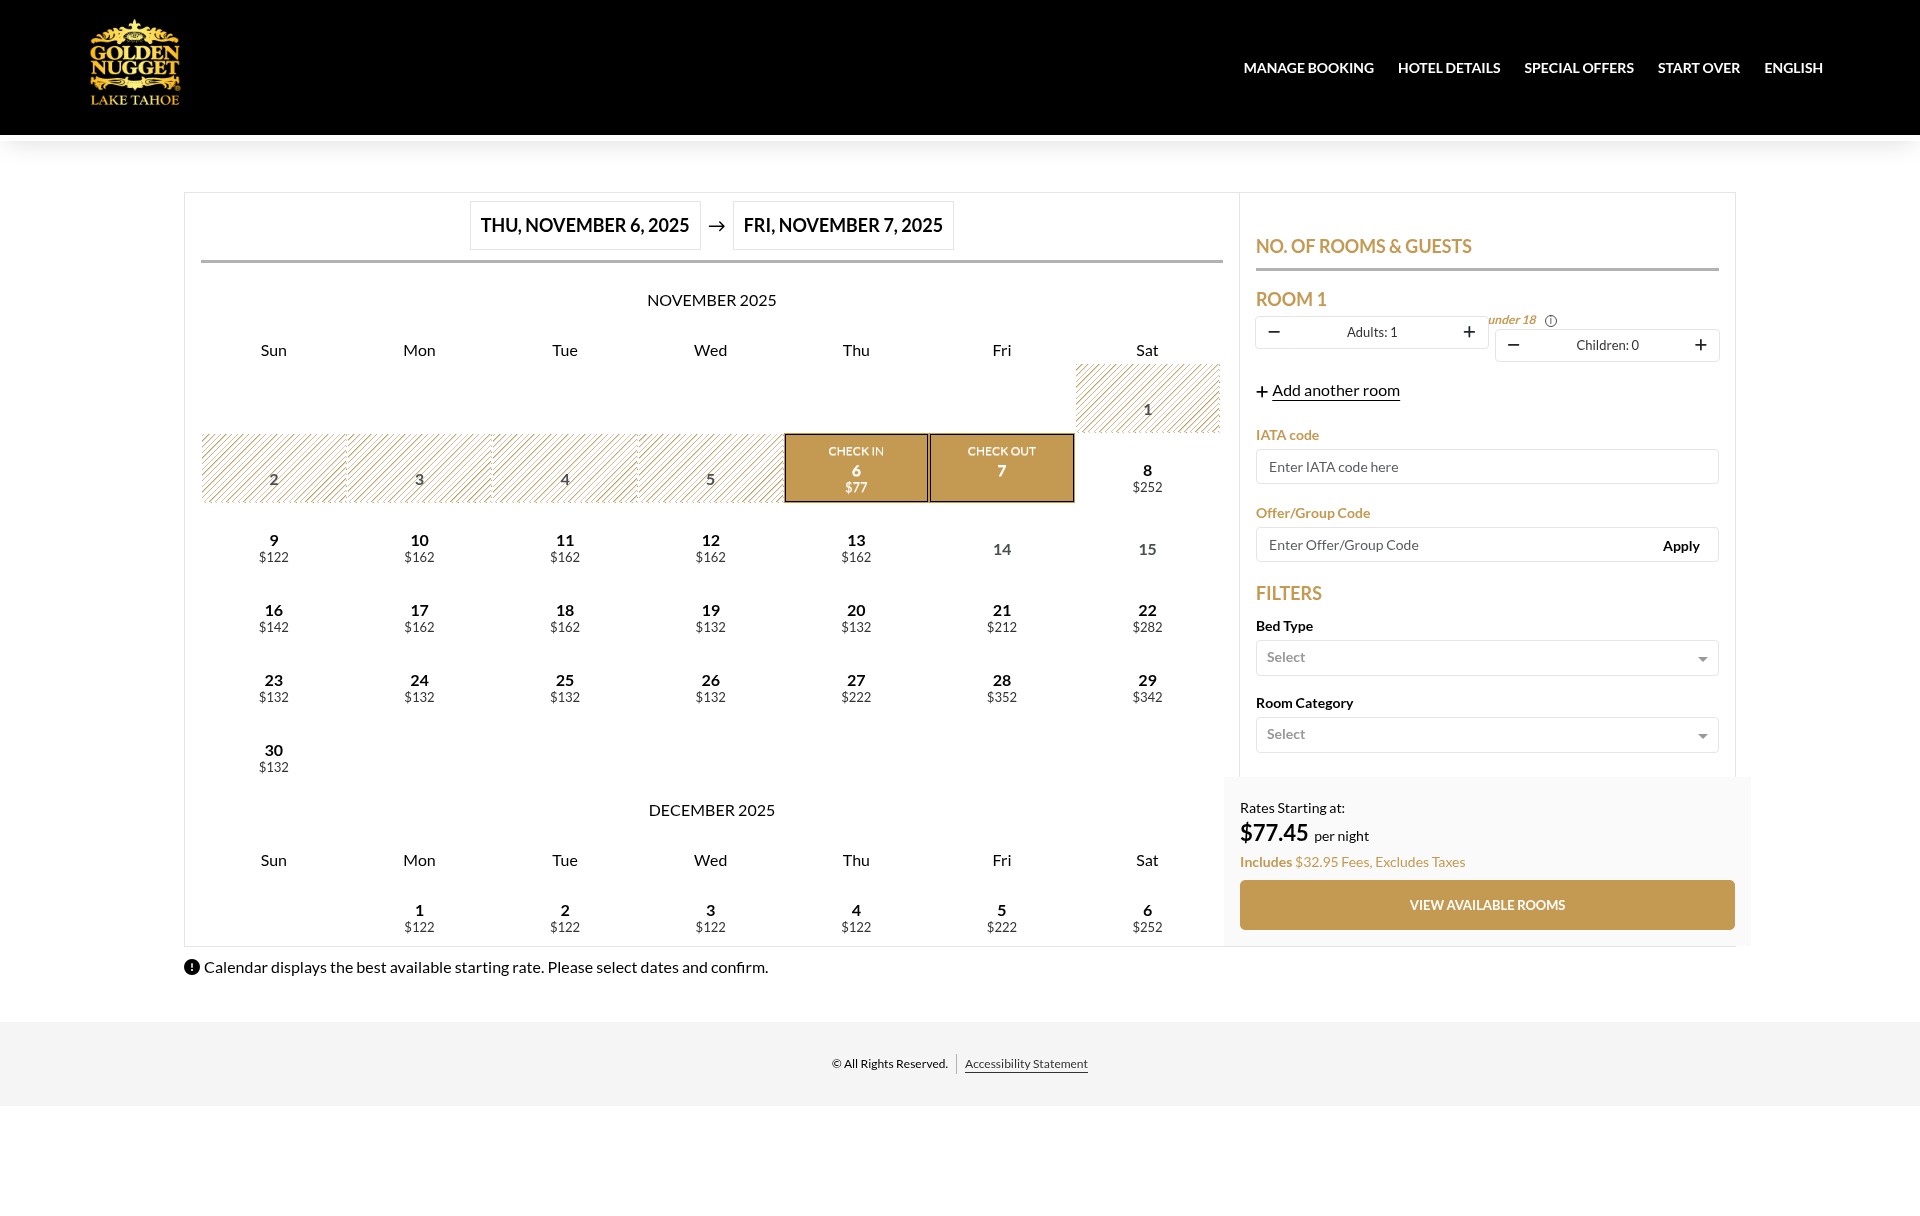
Task: Select November 25 on the calendar
Action: coord(565,688)
